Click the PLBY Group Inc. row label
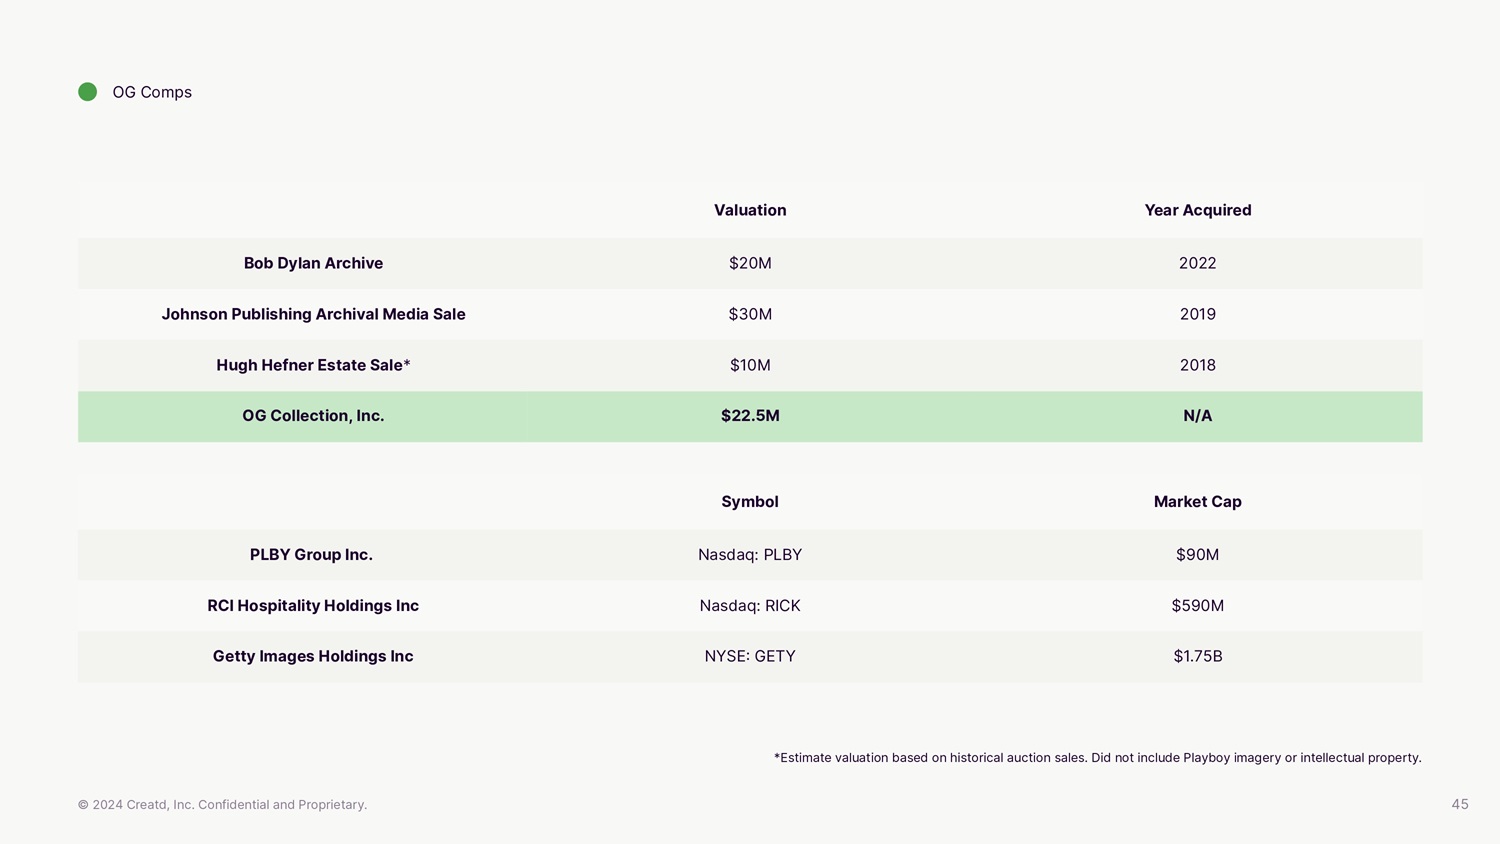Screen dimensions: 1500x844 pos(311,555)
